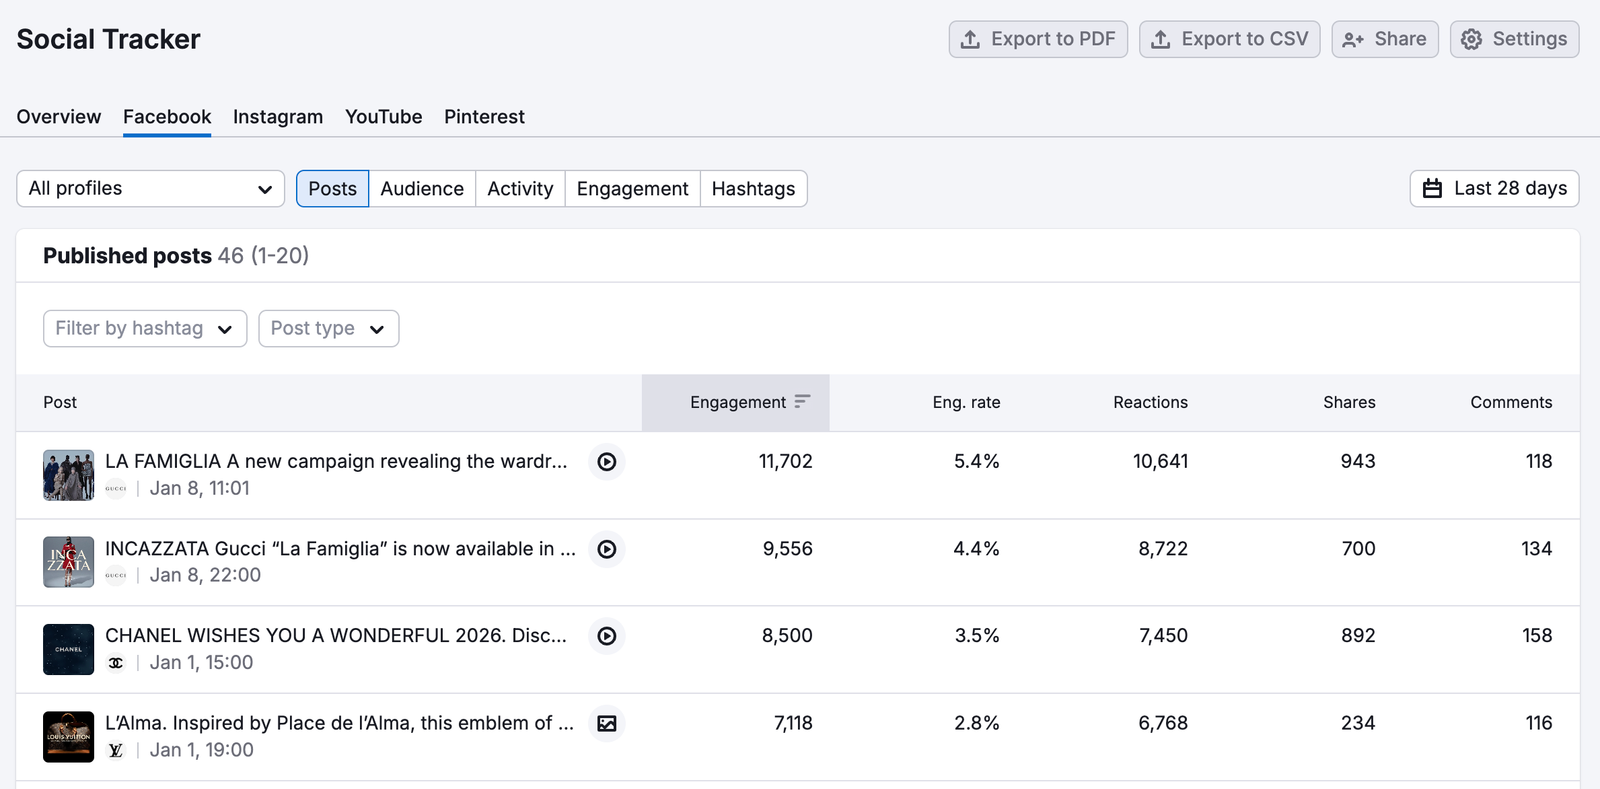Viewport: 1600px width, 789px height.
Task: Click the Gucci profile icon by Jan 8, 11:01
Action: point(116,489)
